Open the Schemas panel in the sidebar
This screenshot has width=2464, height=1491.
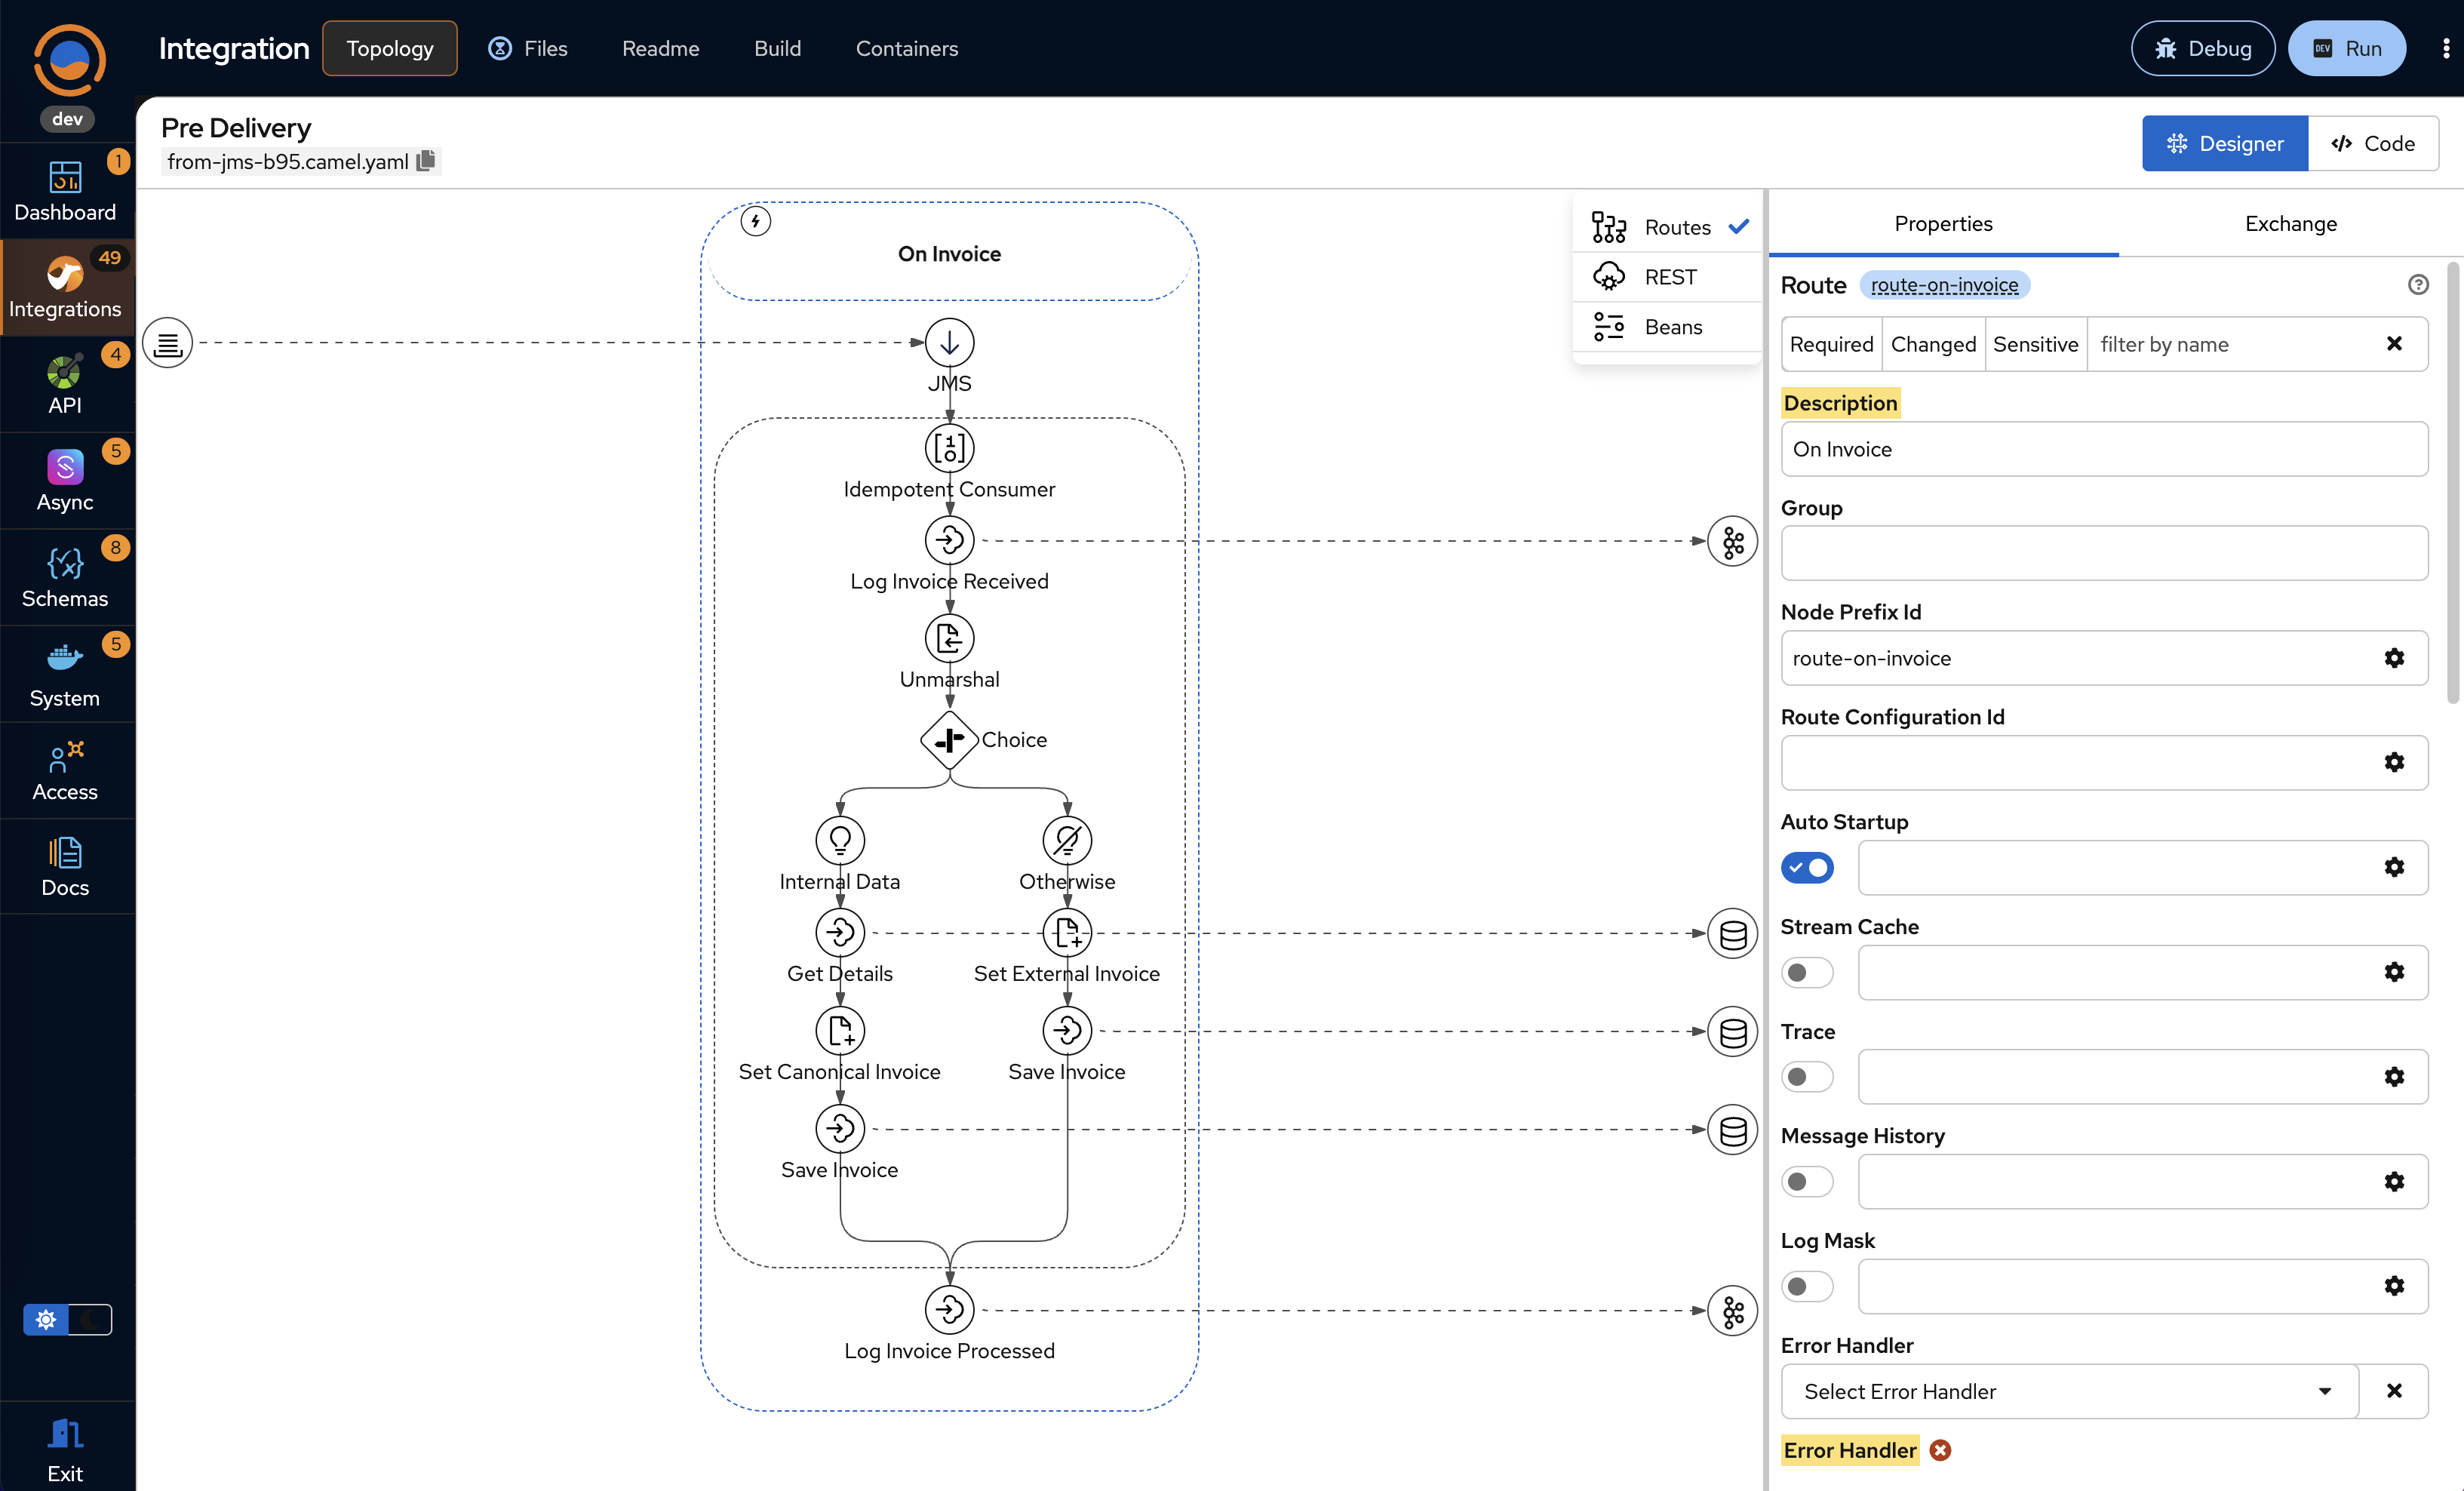pyautogui.click(x=65, y=575)
